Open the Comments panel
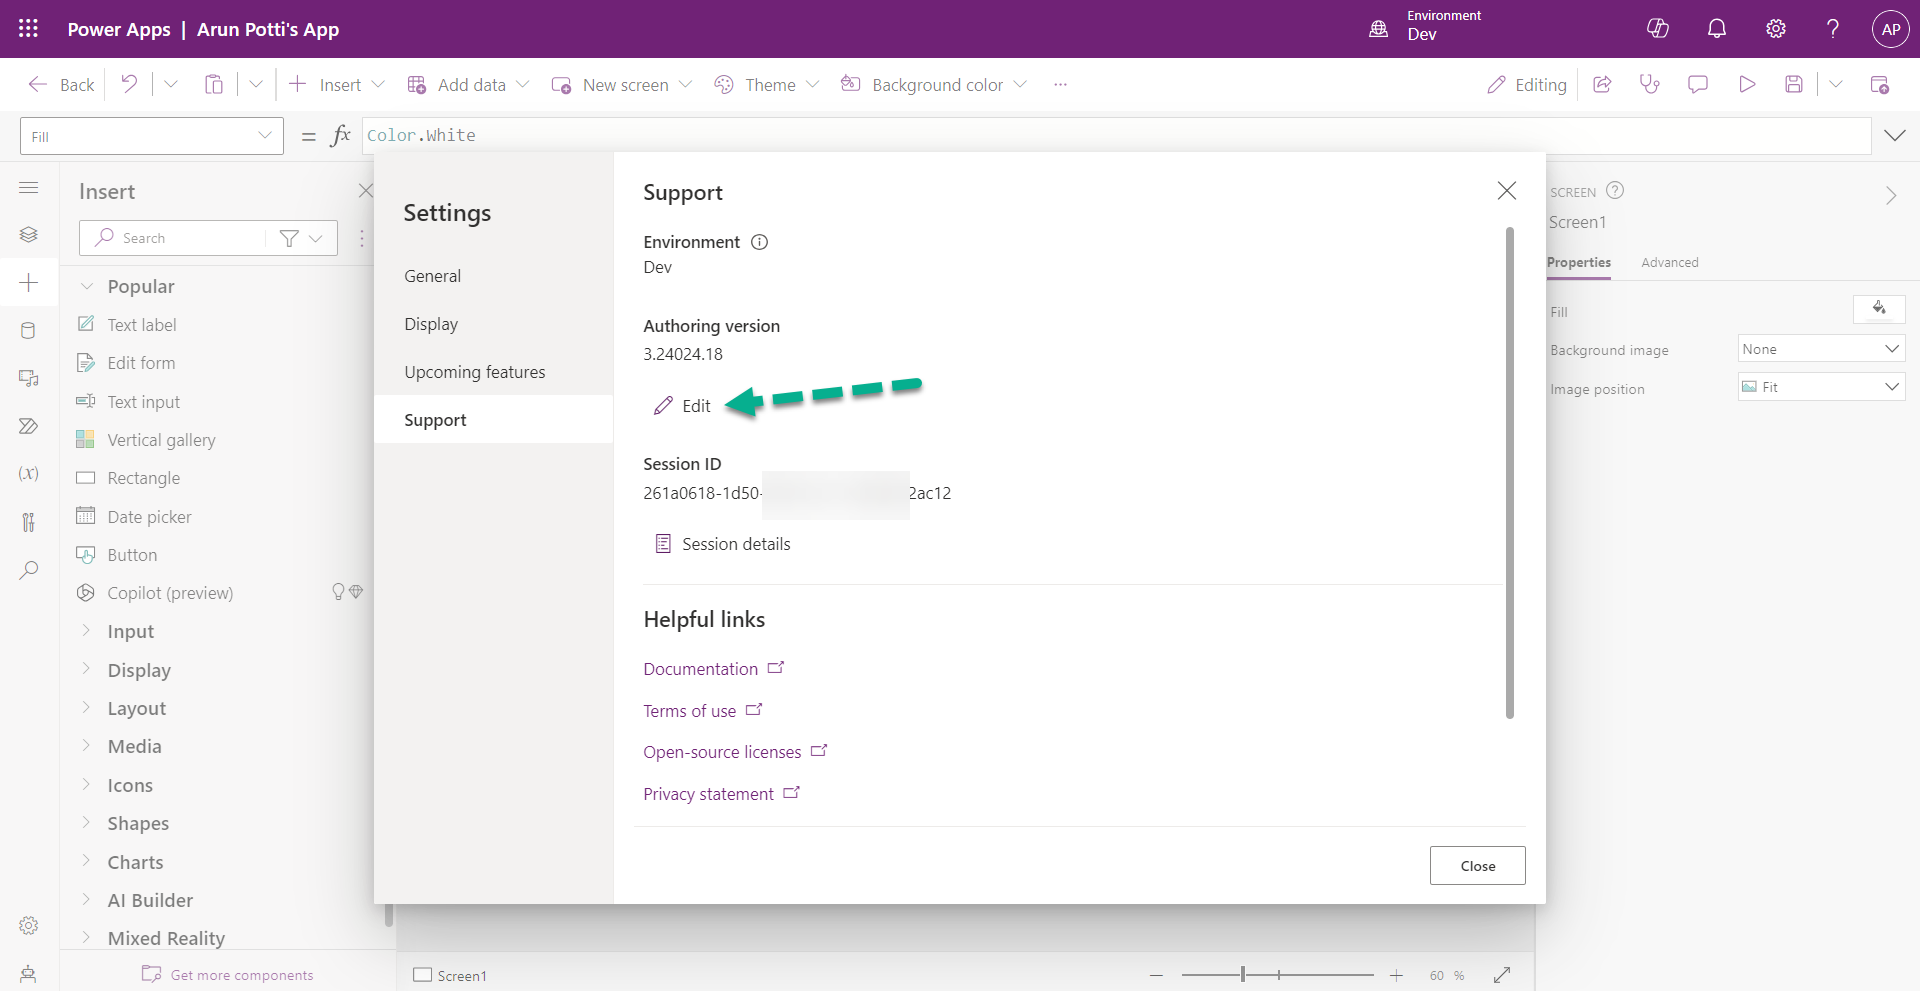This screenshot has width=1920, height=991. pos(1697,84)
